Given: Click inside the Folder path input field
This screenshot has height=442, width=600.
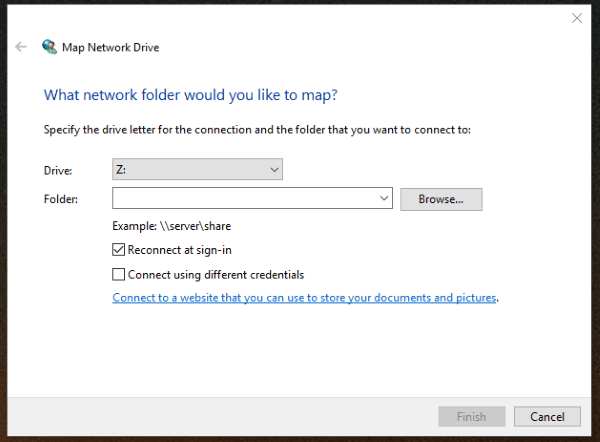Looking at the screenshot, I should click(x=245, y=199).
